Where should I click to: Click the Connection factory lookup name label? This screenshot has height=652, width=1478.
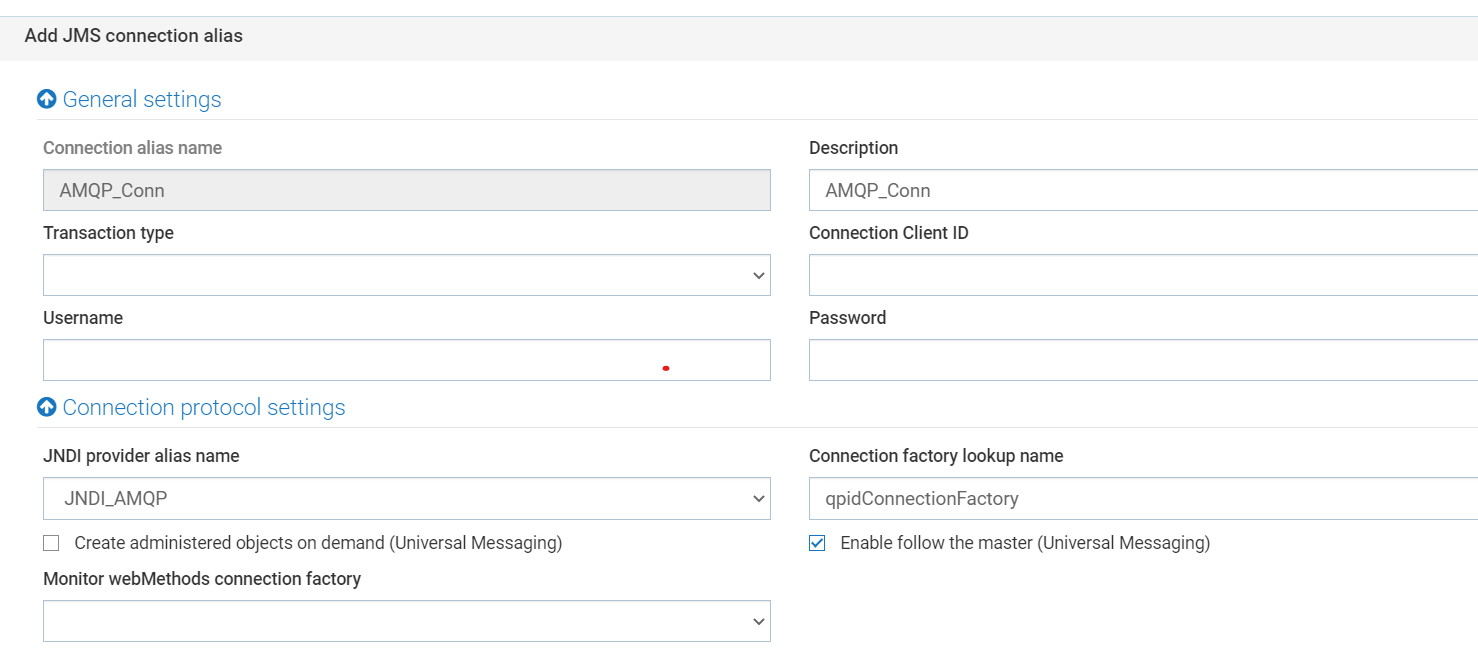click(x=936, y=456)
